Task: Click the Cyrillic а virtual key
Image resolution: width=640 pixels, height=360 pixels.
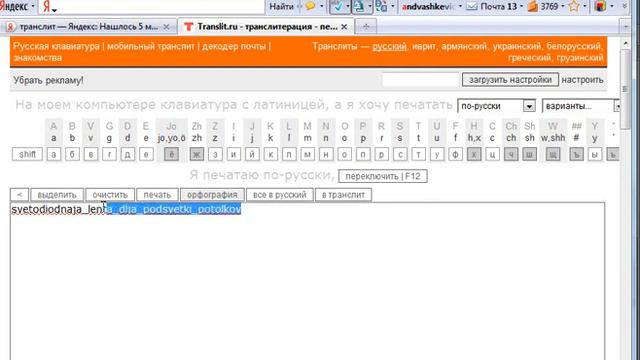Action: pos(53,154)
